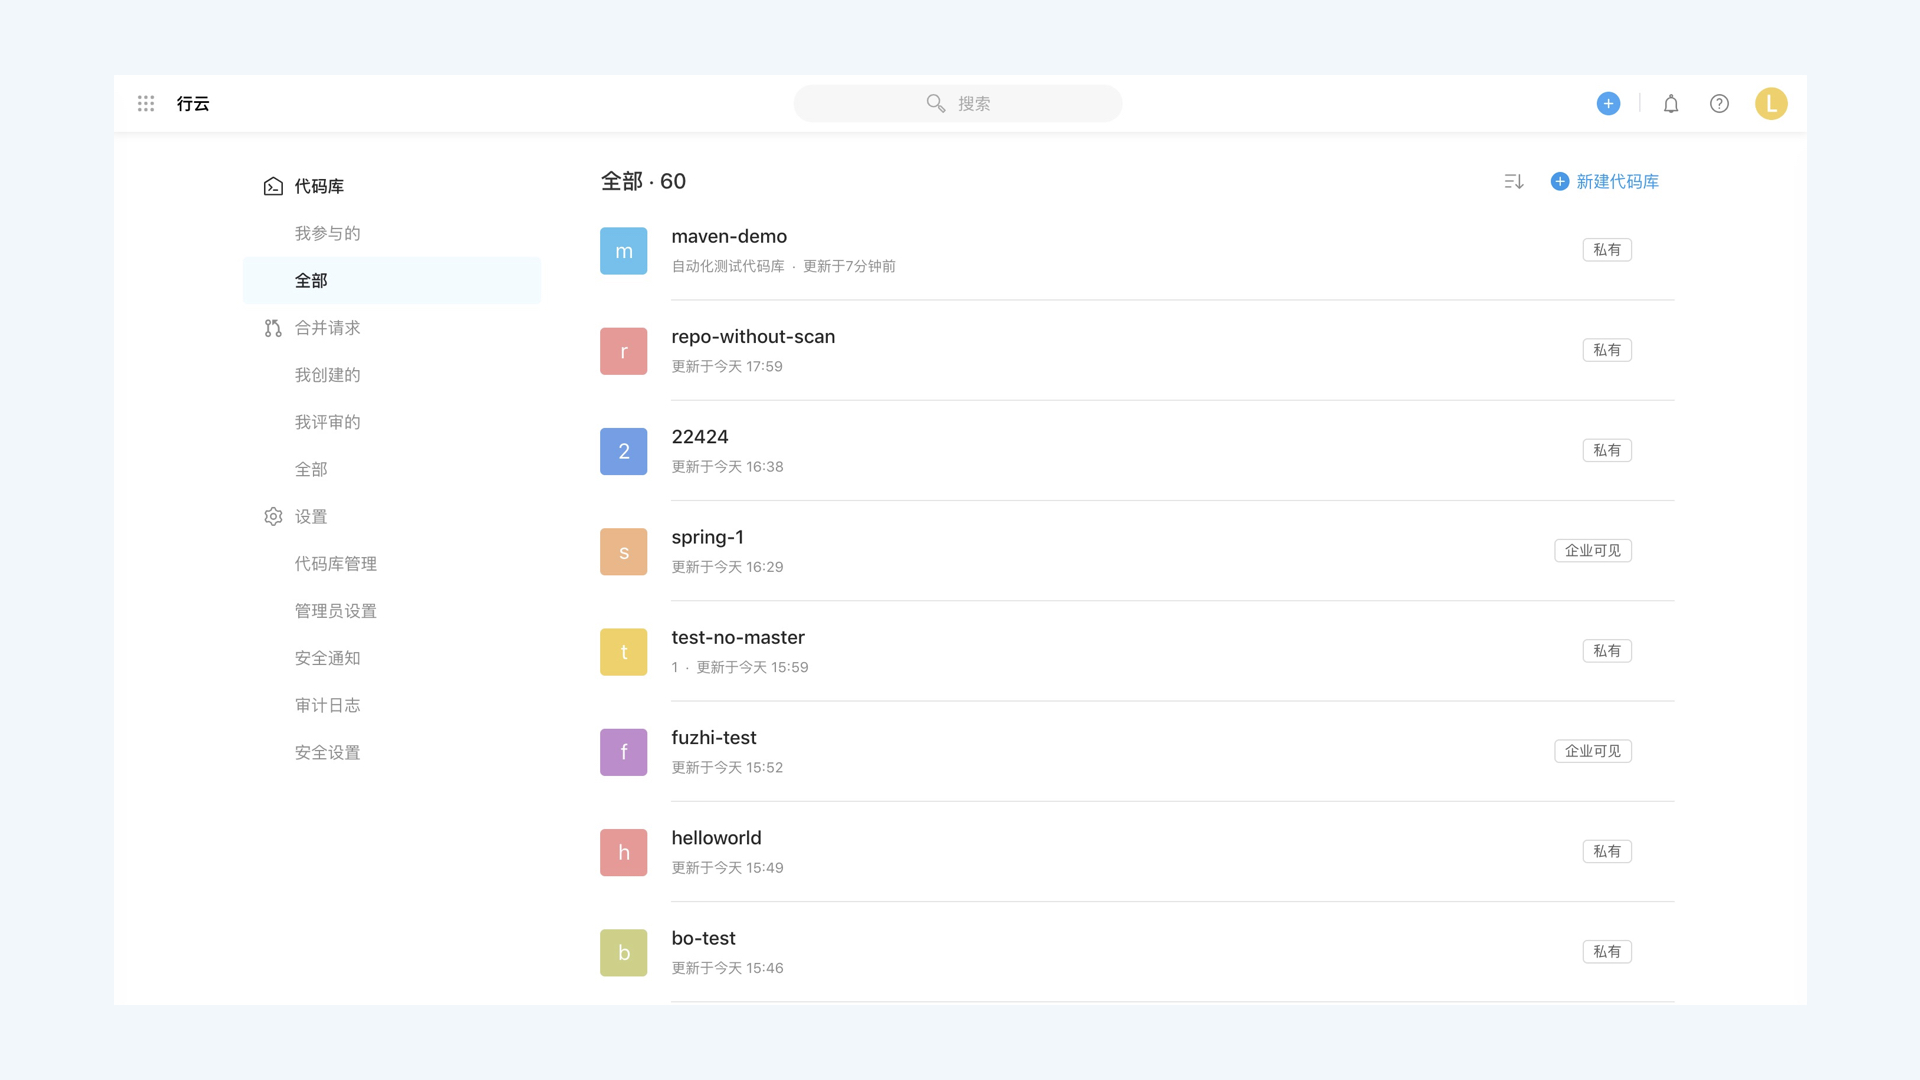Open 代码库管理 settings
This screenshot has width=1920, height=1080.
click(x=336, y=564)
